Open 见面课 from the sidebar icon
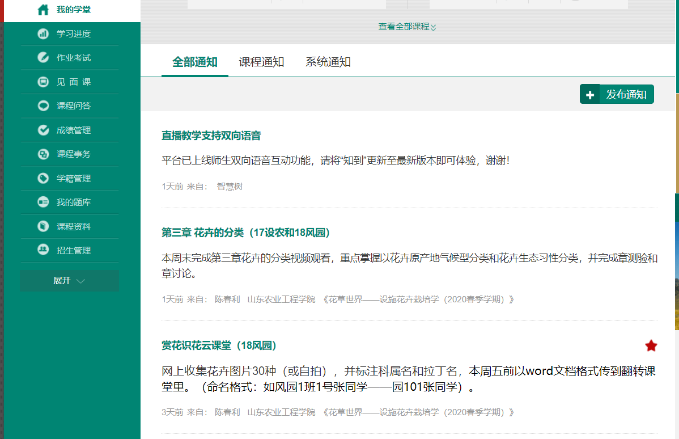Screen dimensions: 679x439 pyautogui.click(x=43, y=82)
